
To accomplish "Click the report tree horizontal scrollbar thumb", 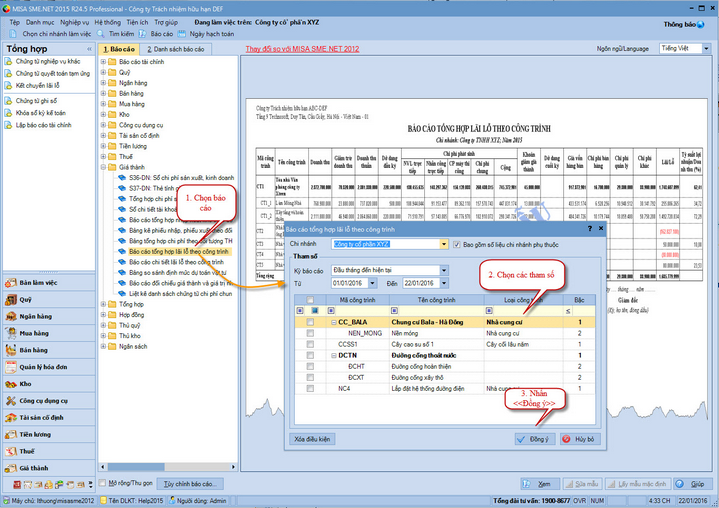I will pyautogui.click(x=136, y=467).
